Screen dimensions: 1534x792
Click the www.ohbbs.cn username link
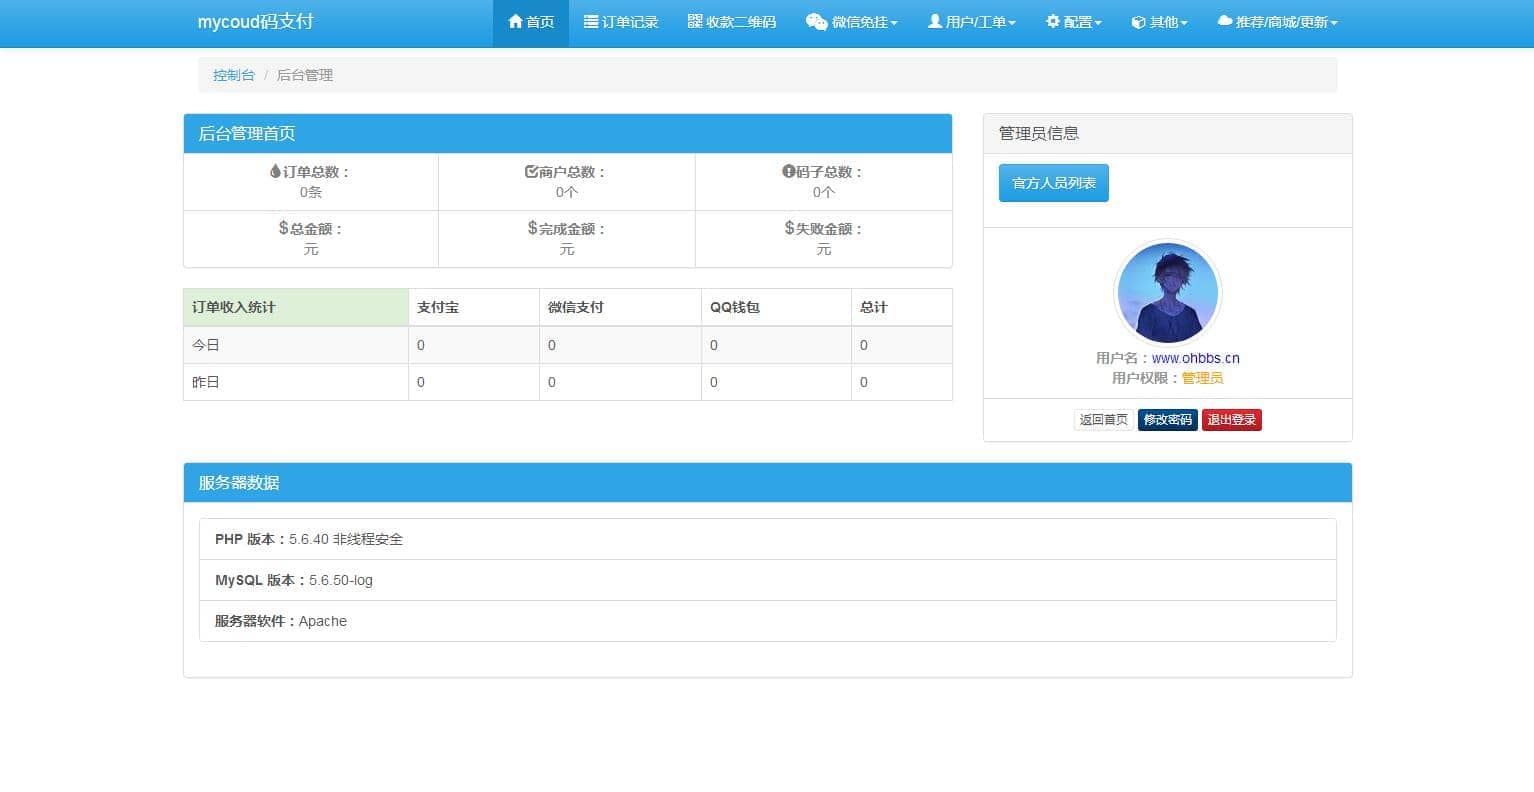[1195, 358]
